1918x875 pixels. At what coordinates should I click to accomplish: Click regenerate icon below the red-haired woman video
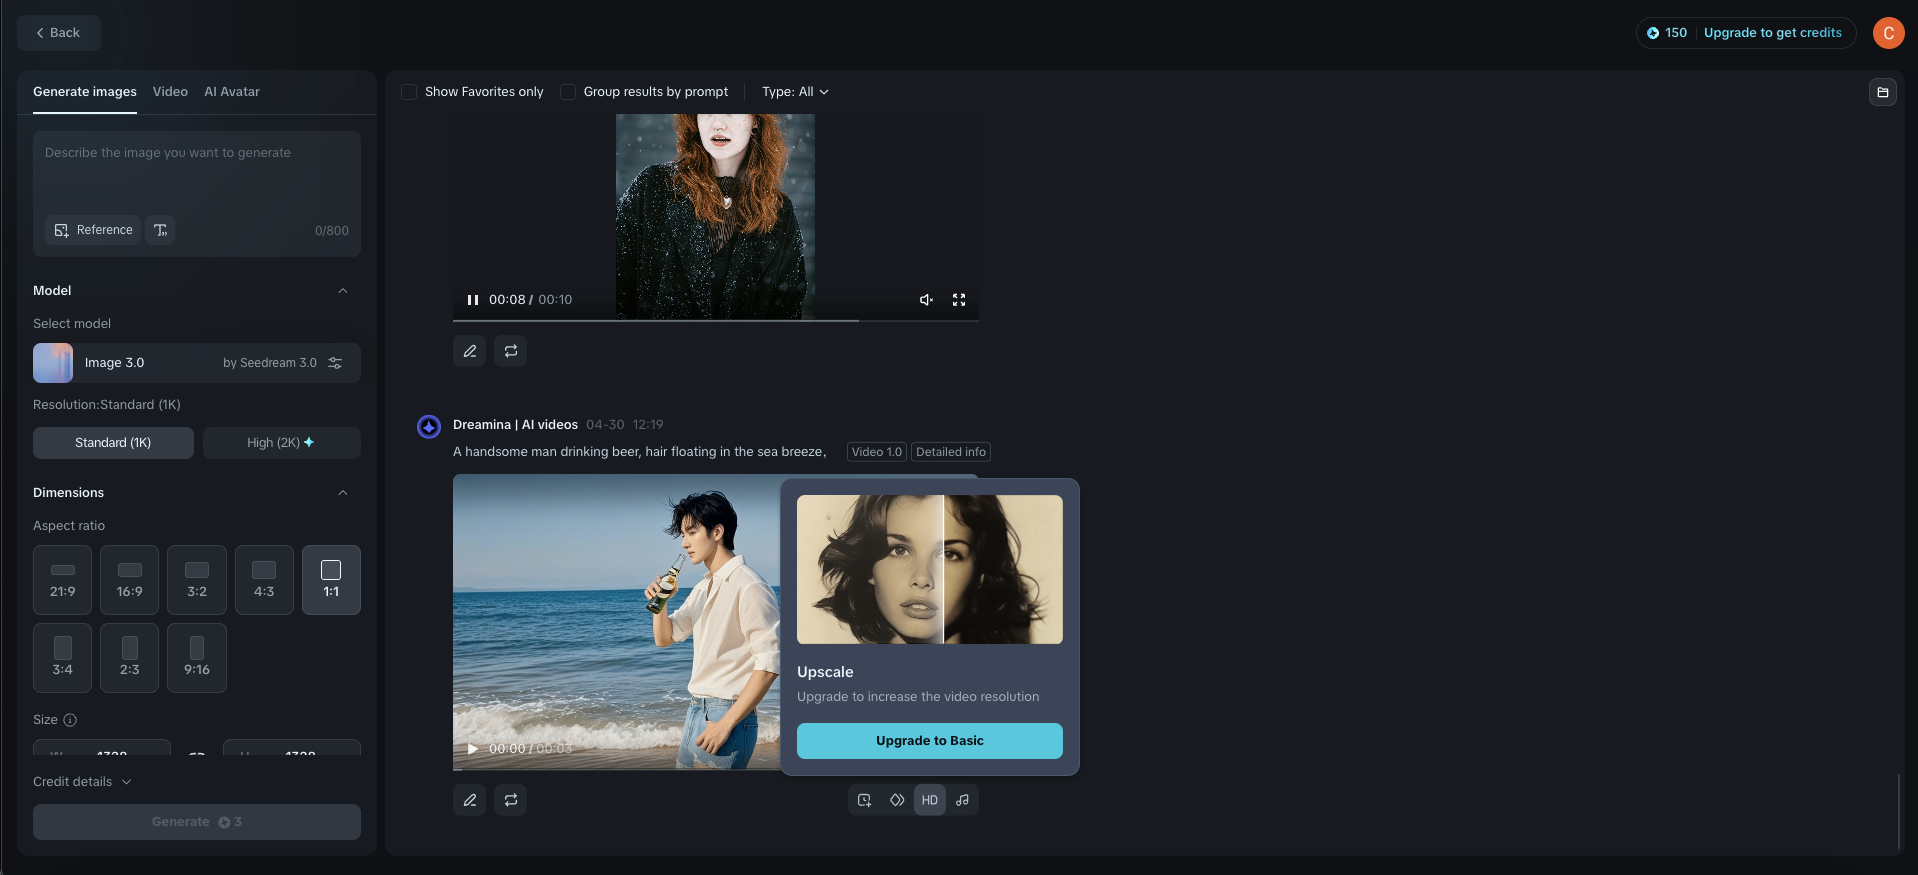tap(511, 351)
